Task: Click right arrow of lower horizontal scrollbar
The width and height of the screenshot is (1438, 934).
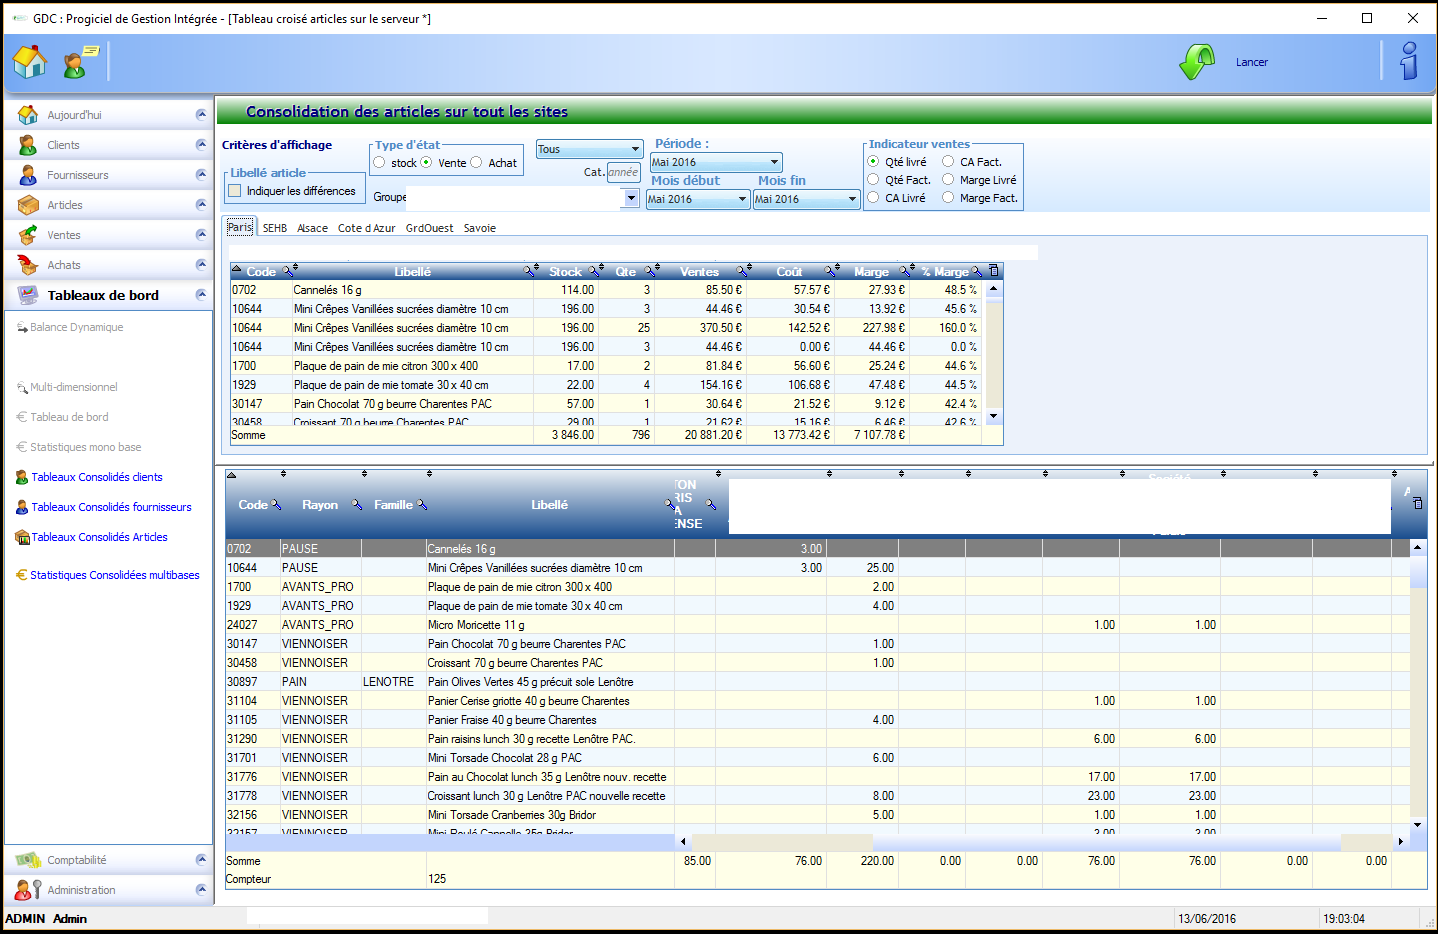Action: point(1400,842)
